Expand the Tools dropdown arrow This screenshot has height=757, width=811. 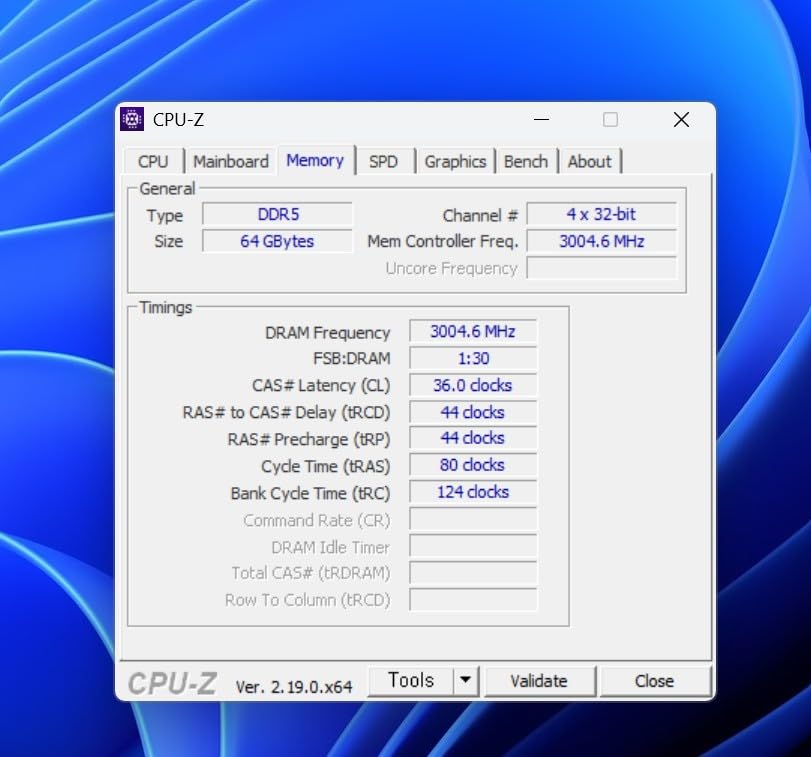(465, 680)
